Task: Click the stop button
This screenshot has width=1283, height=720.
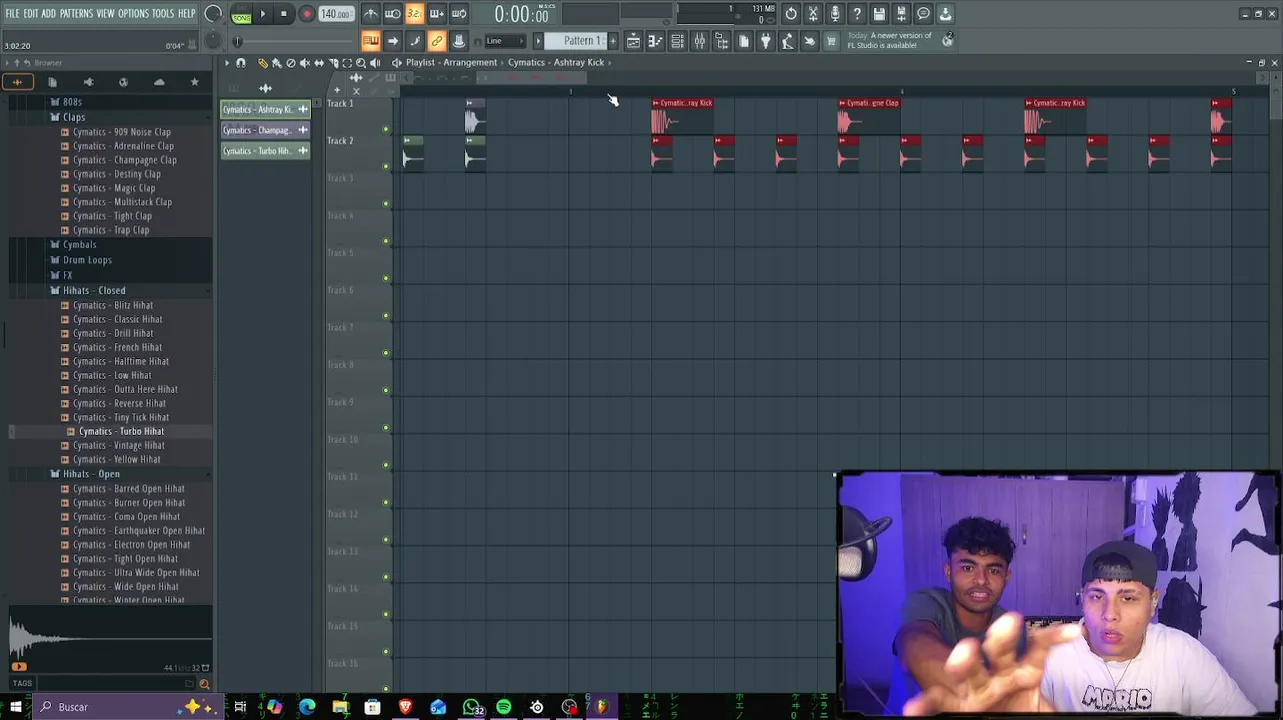Action: point(284,14)
